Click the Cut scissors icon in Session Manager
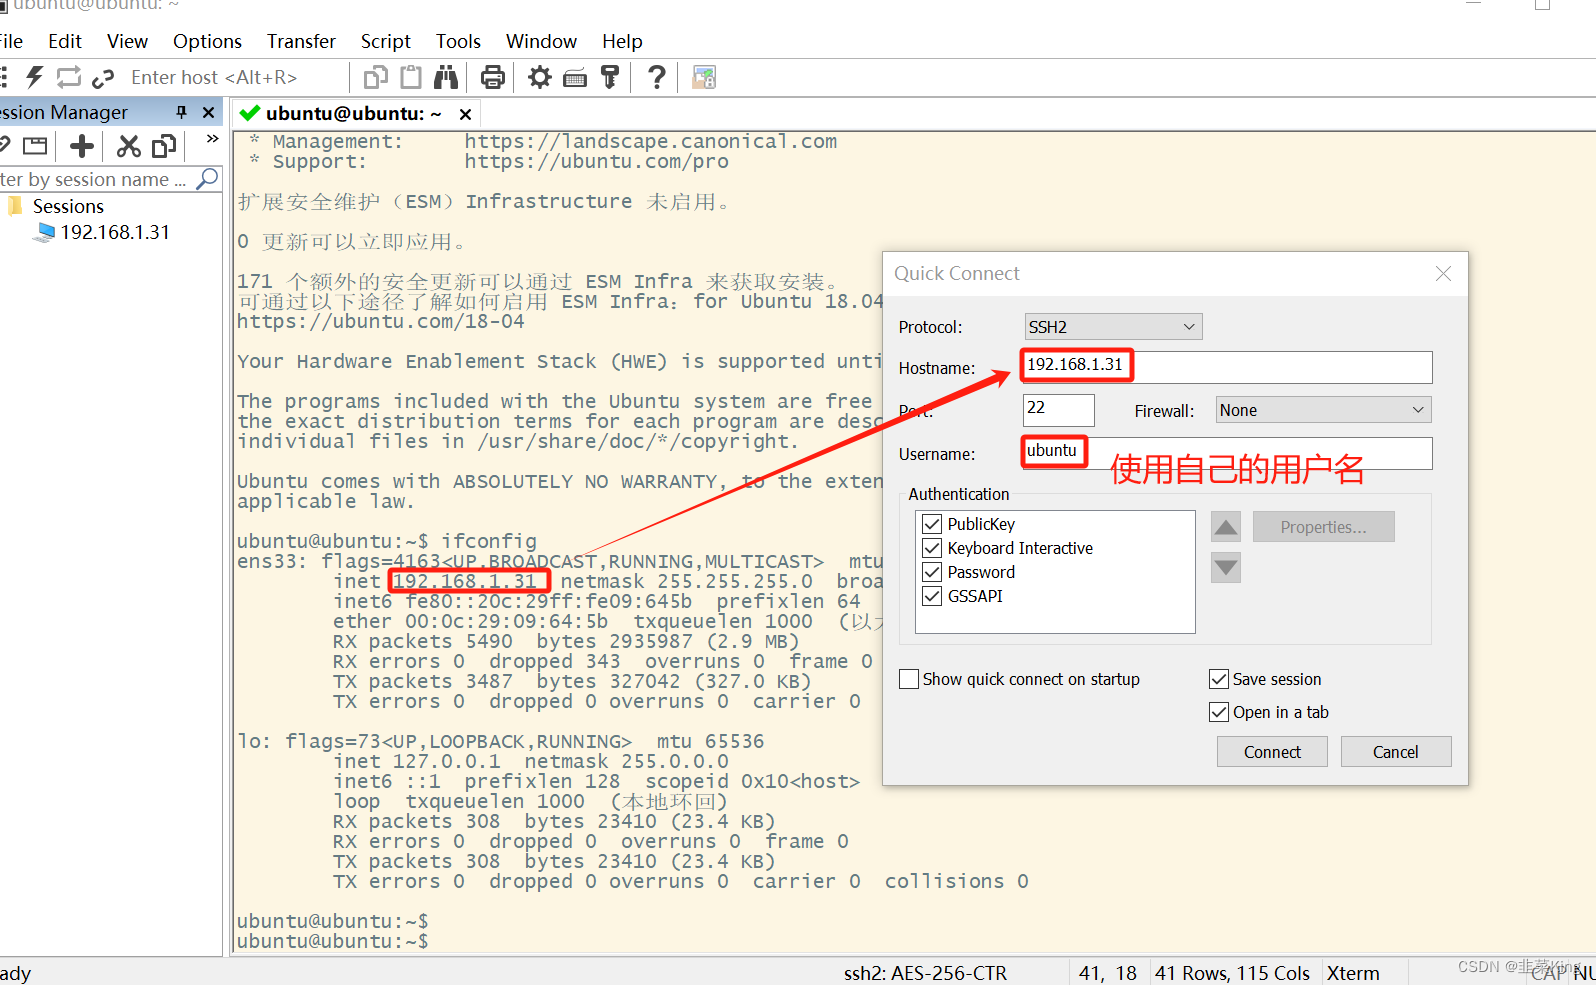This screenshot has height=985, width=1596. tap(128, 146)
